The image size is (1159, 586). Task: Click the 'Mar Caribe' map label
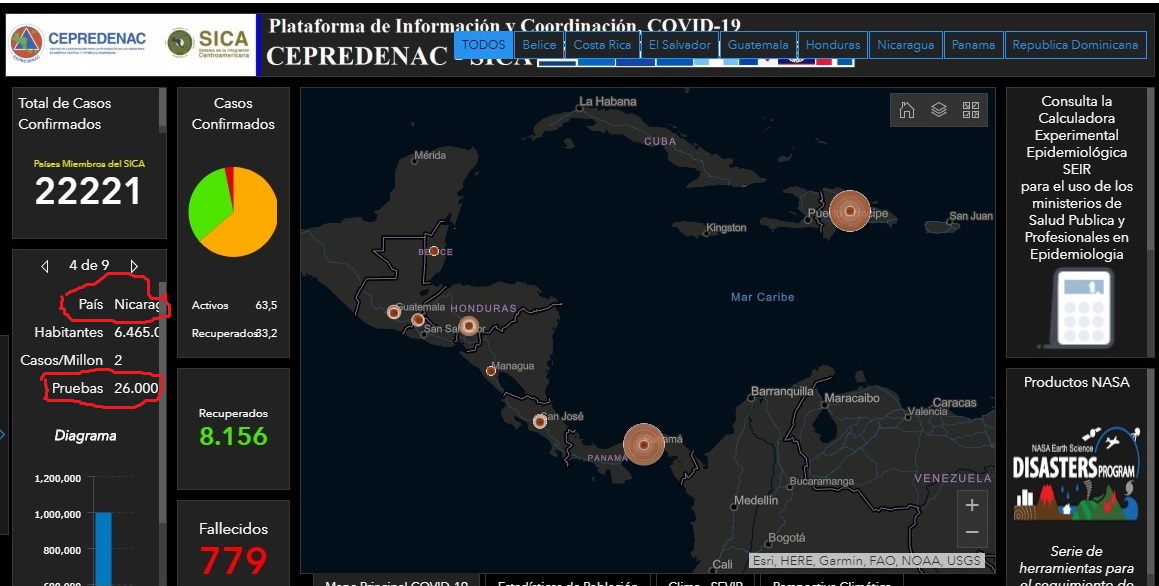pyautogui.click(x=763, y=297)
